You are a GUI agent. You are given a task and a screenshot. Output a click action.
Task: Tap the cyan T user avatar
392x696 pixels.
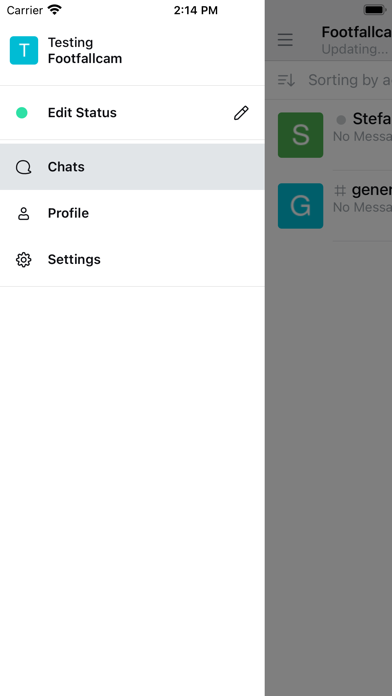tap(24, 51)
